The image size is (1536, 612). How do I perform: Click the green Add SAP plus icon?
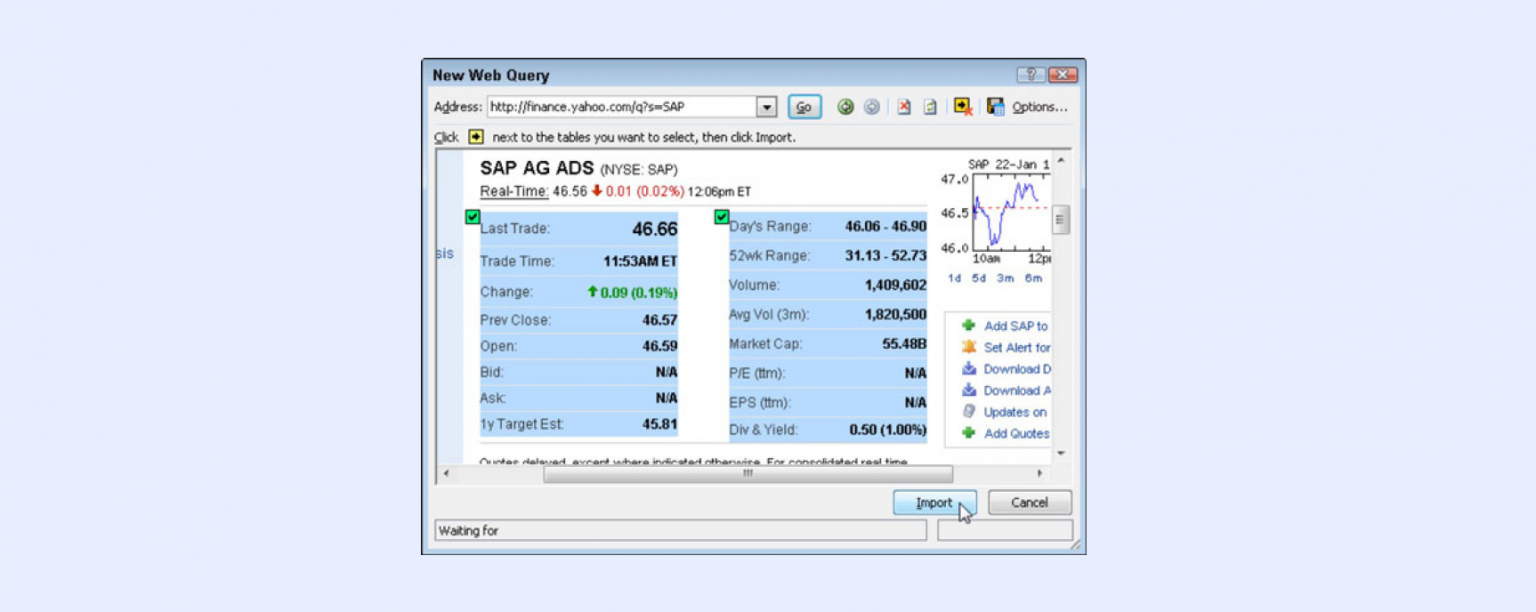tap(967, 326)
